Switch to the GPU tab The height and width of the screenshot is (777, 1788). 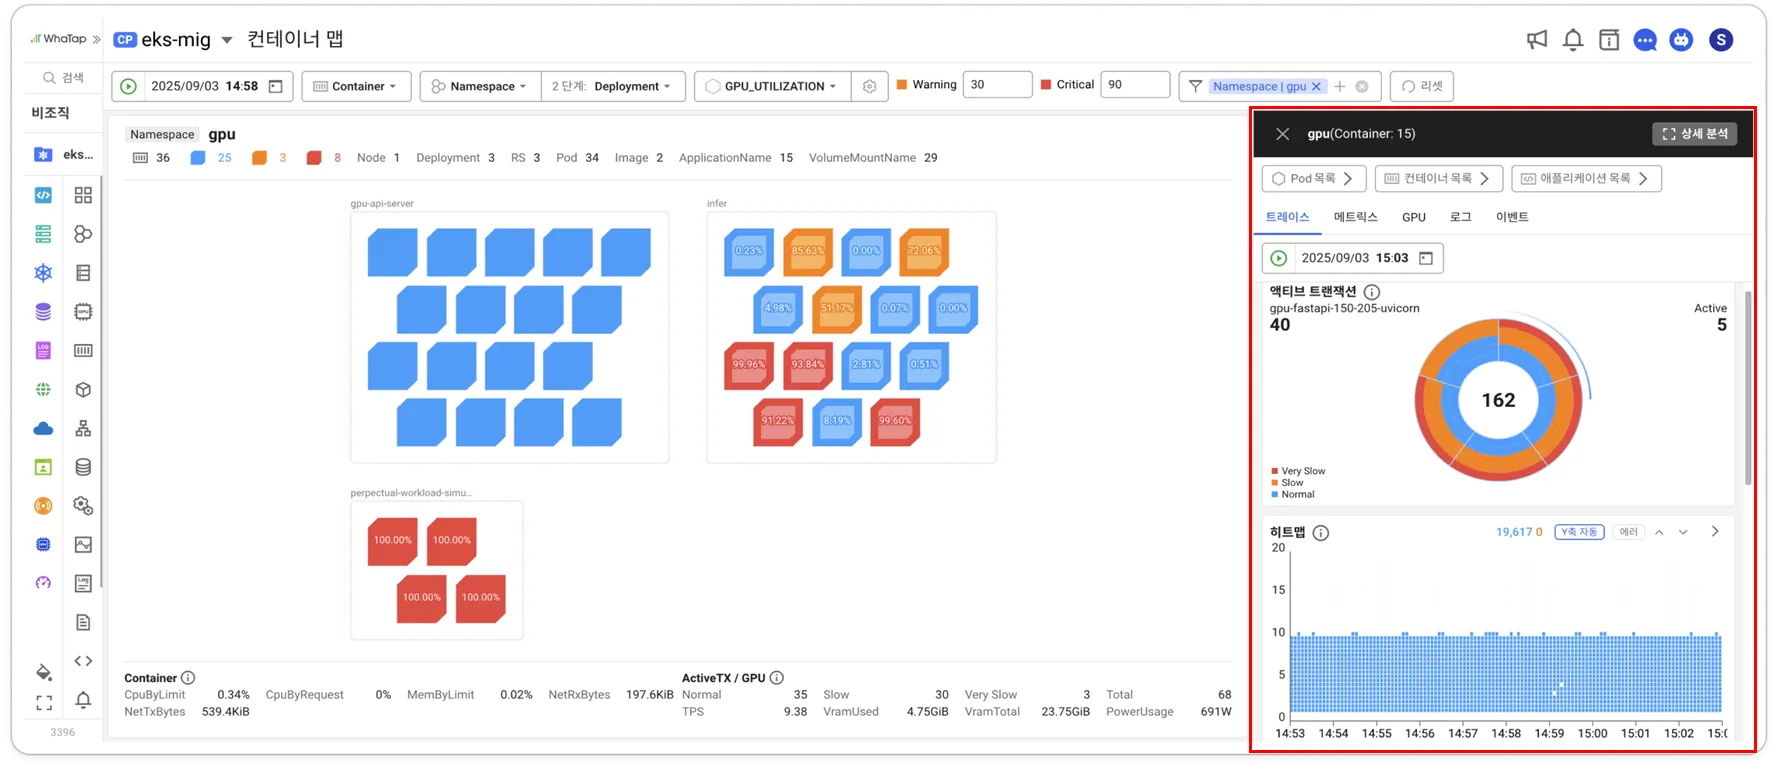(x=1414, y=217)
